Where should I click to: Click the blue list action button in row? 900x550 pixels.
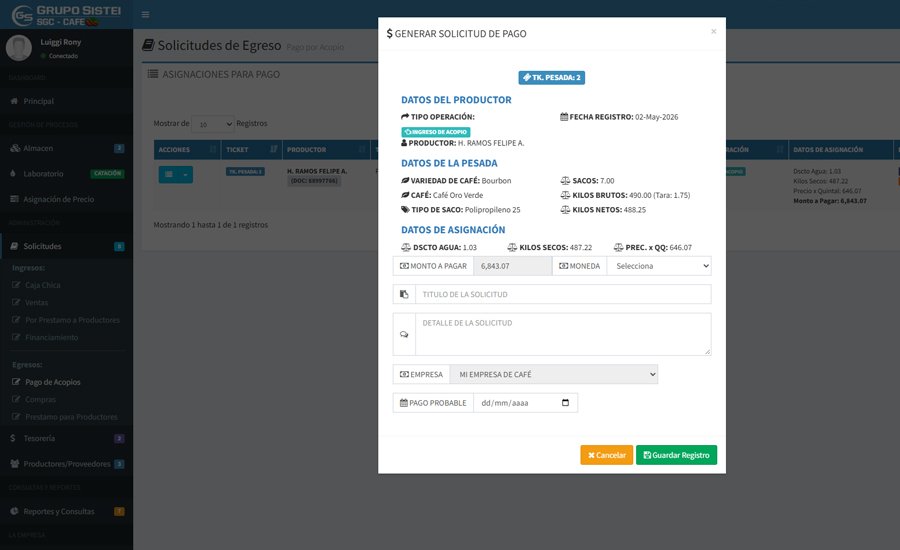tap(169, 175)
